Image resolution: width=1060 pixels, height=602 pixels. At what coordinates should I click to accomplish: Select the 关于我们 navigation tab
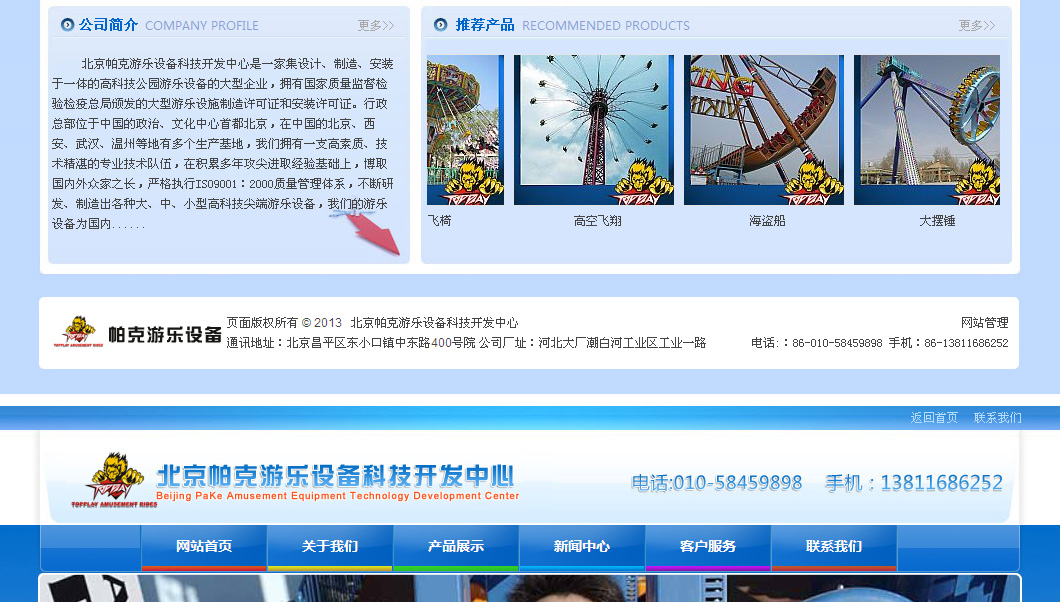pyautogui.click(x=330, y=547)
